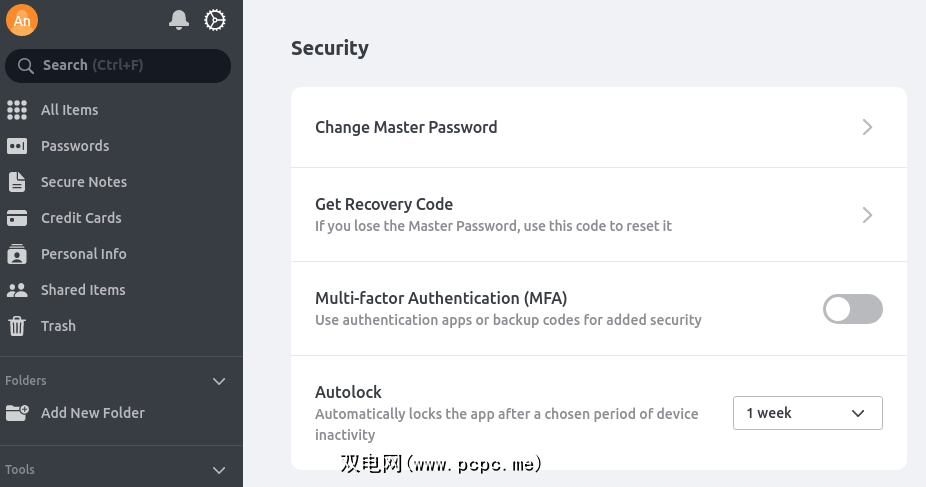Collapse the Tools section chevron
Viewport: 926px width, 487px height.
220,470
